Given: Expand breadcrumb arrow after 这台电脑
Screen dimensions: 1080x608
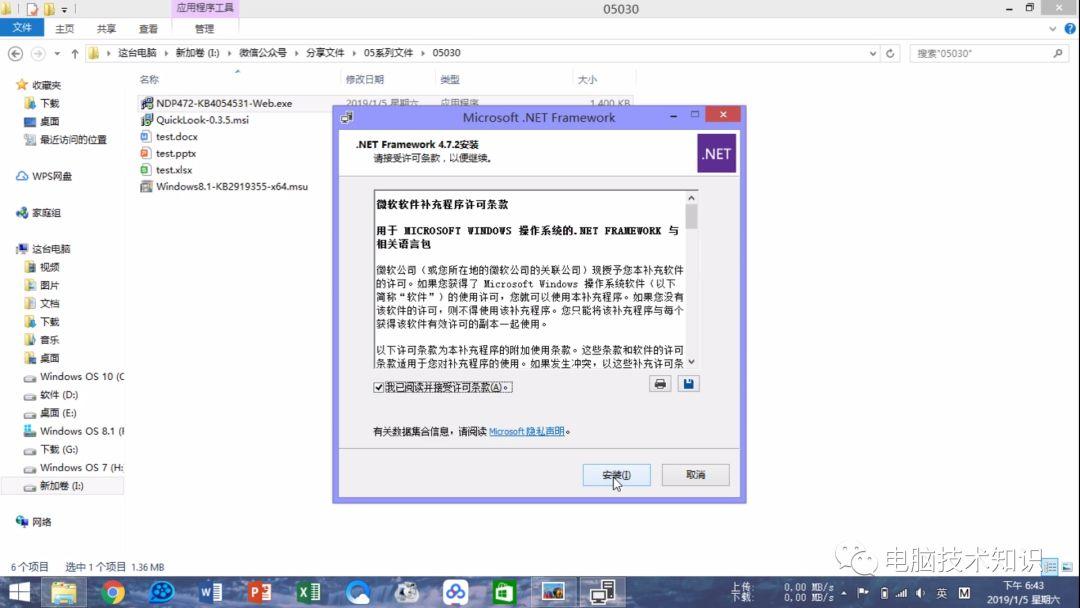Looking at the screenshot, I should click(166, 53).
